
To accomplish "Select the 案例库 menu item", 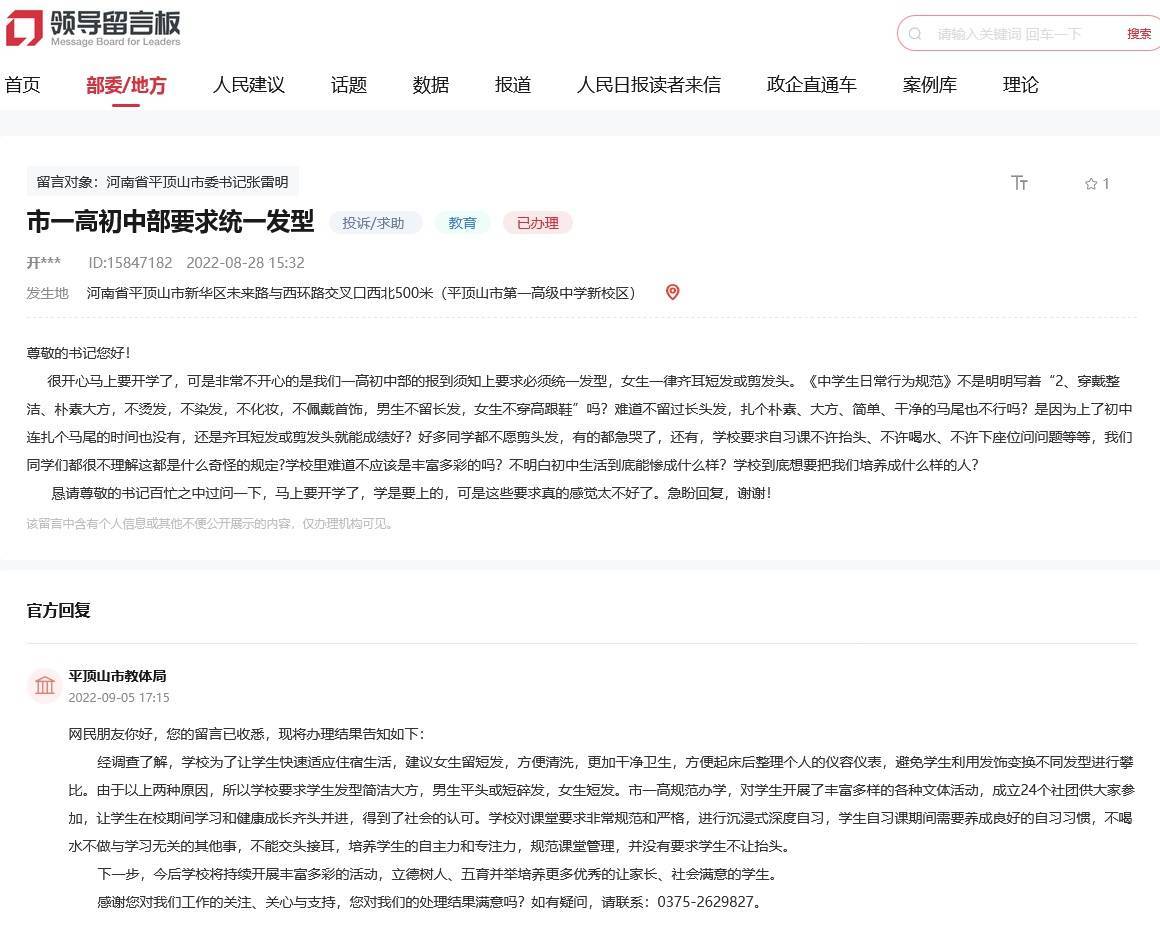I will pos(929,85).
